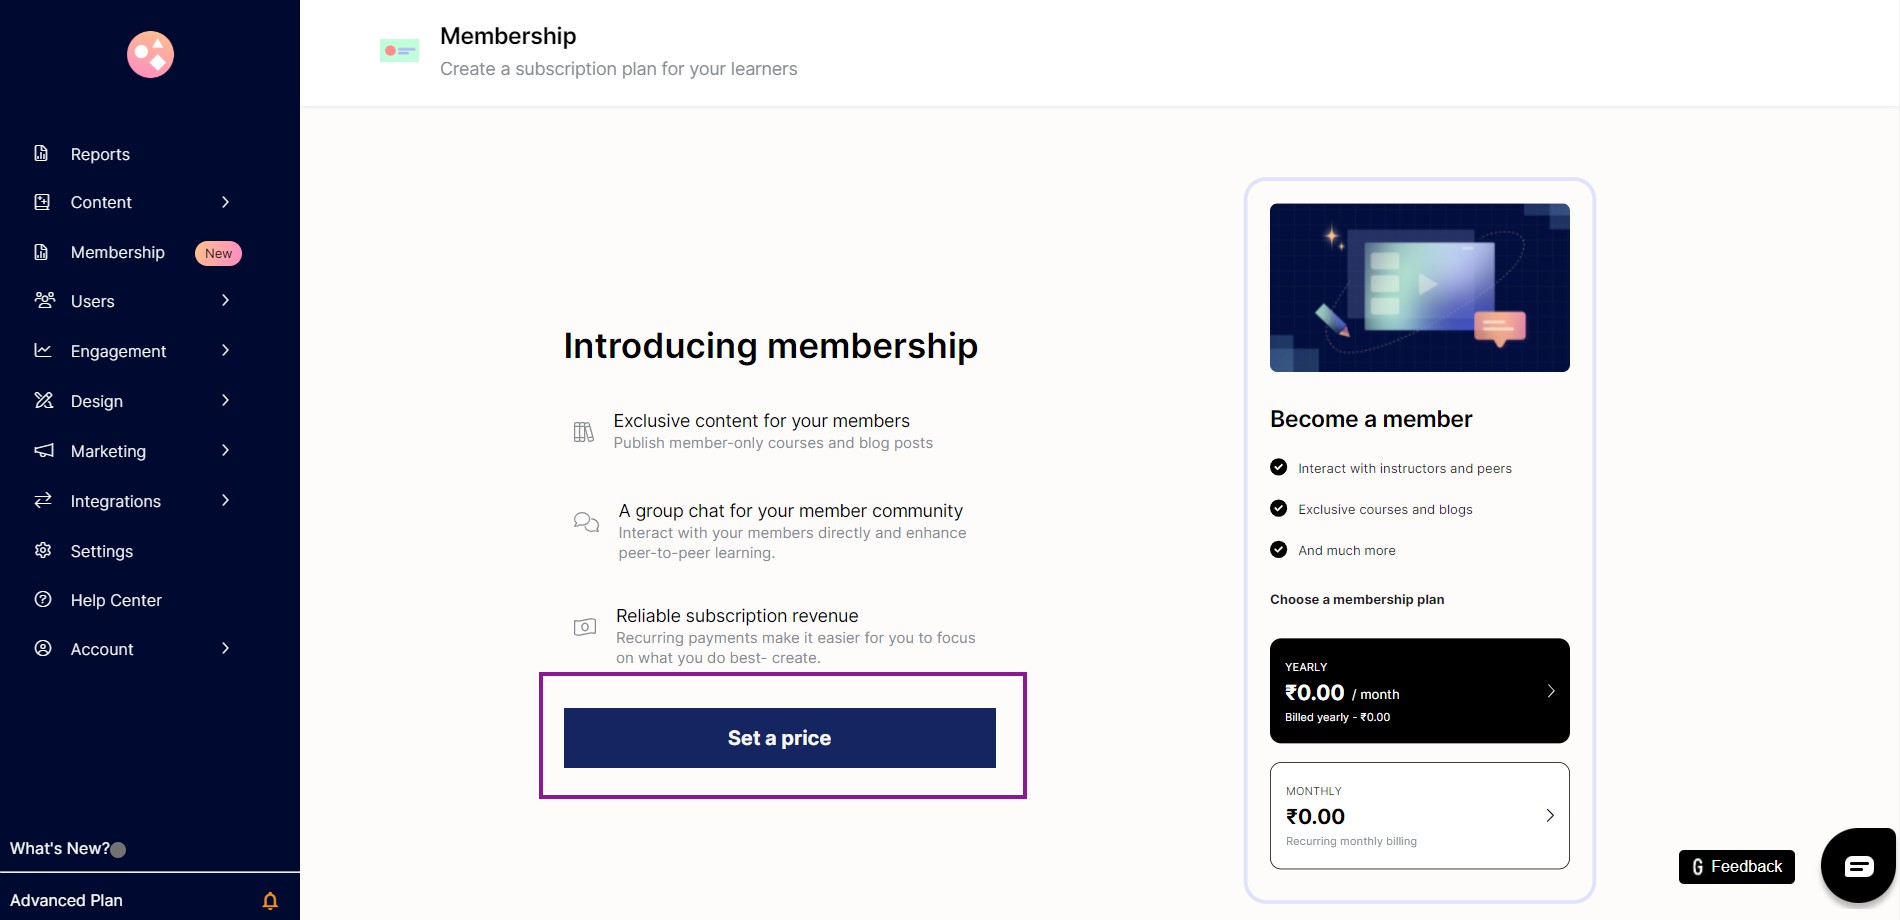Image resolution: width=1900 pixels, height=920 pixels.
Task: Click the membership preview illustration thumbnail
Action: pos(1420,288)
